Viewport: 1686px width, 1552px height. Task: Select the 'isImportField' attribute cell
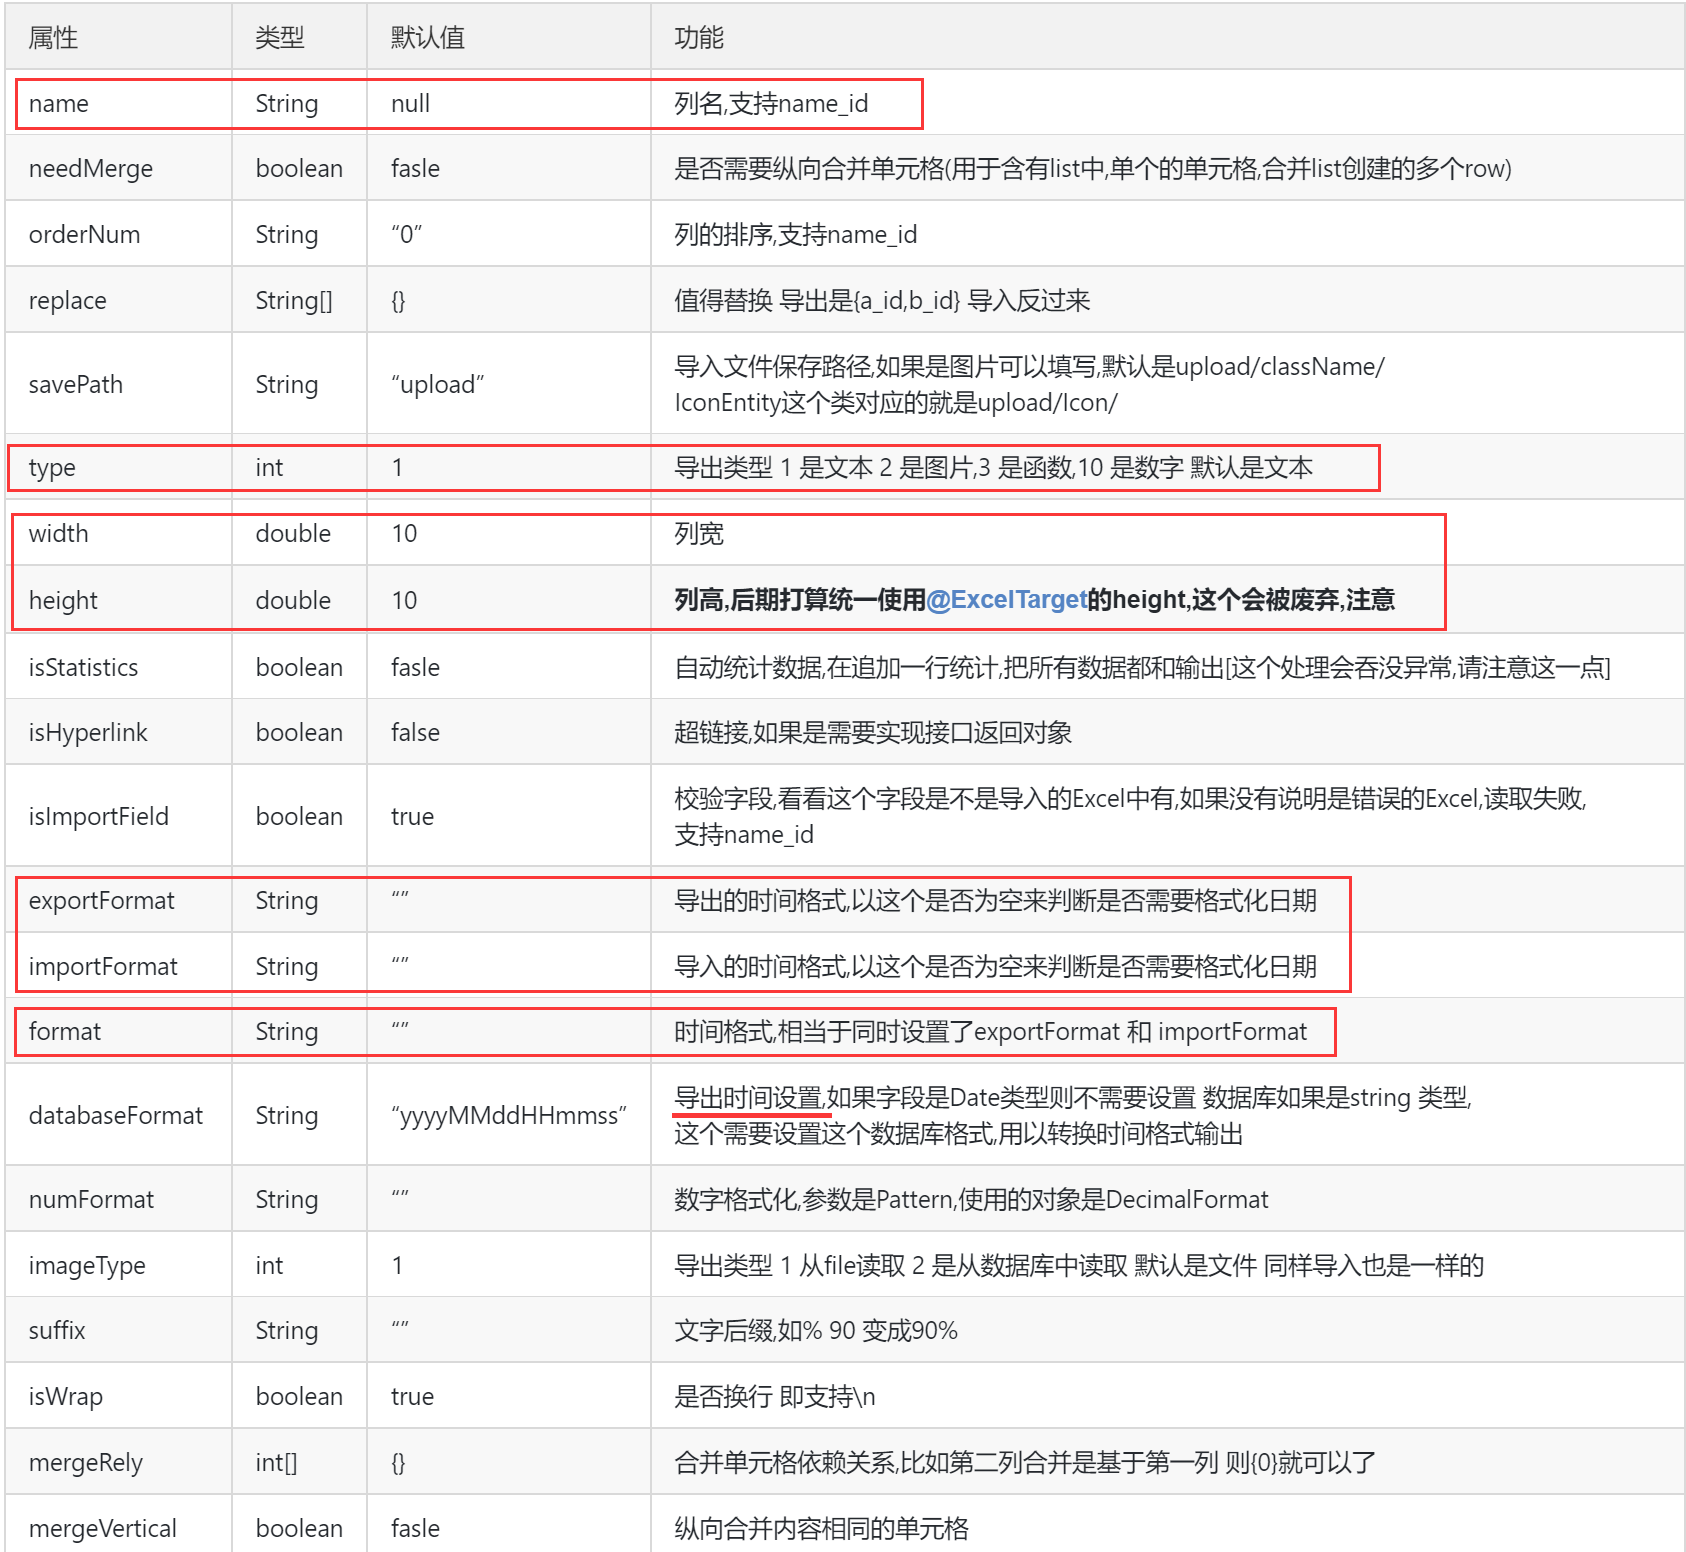[118, 816]
